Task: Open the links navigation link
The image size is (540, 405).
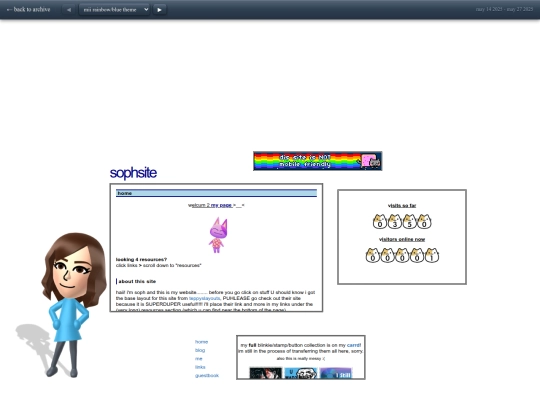Action: click(200, 367)
